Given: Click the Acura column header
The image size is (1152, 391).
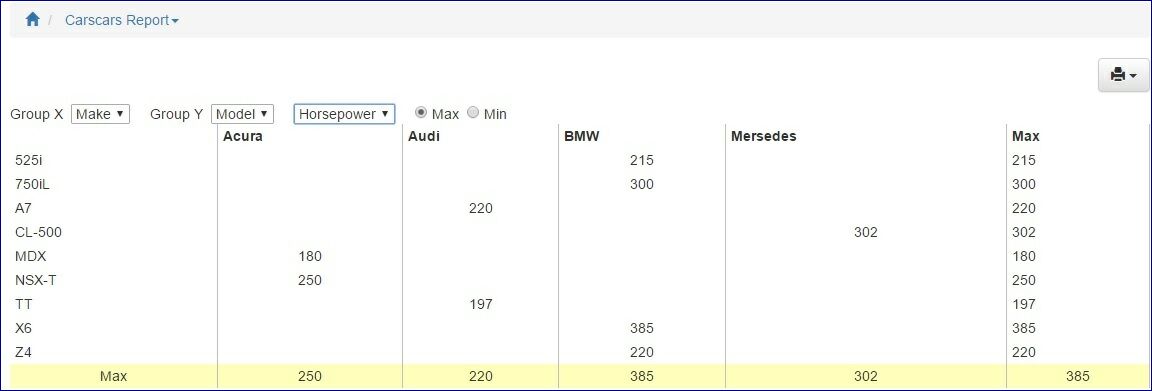Looking at the screenshot, I should tap(243, 136).
